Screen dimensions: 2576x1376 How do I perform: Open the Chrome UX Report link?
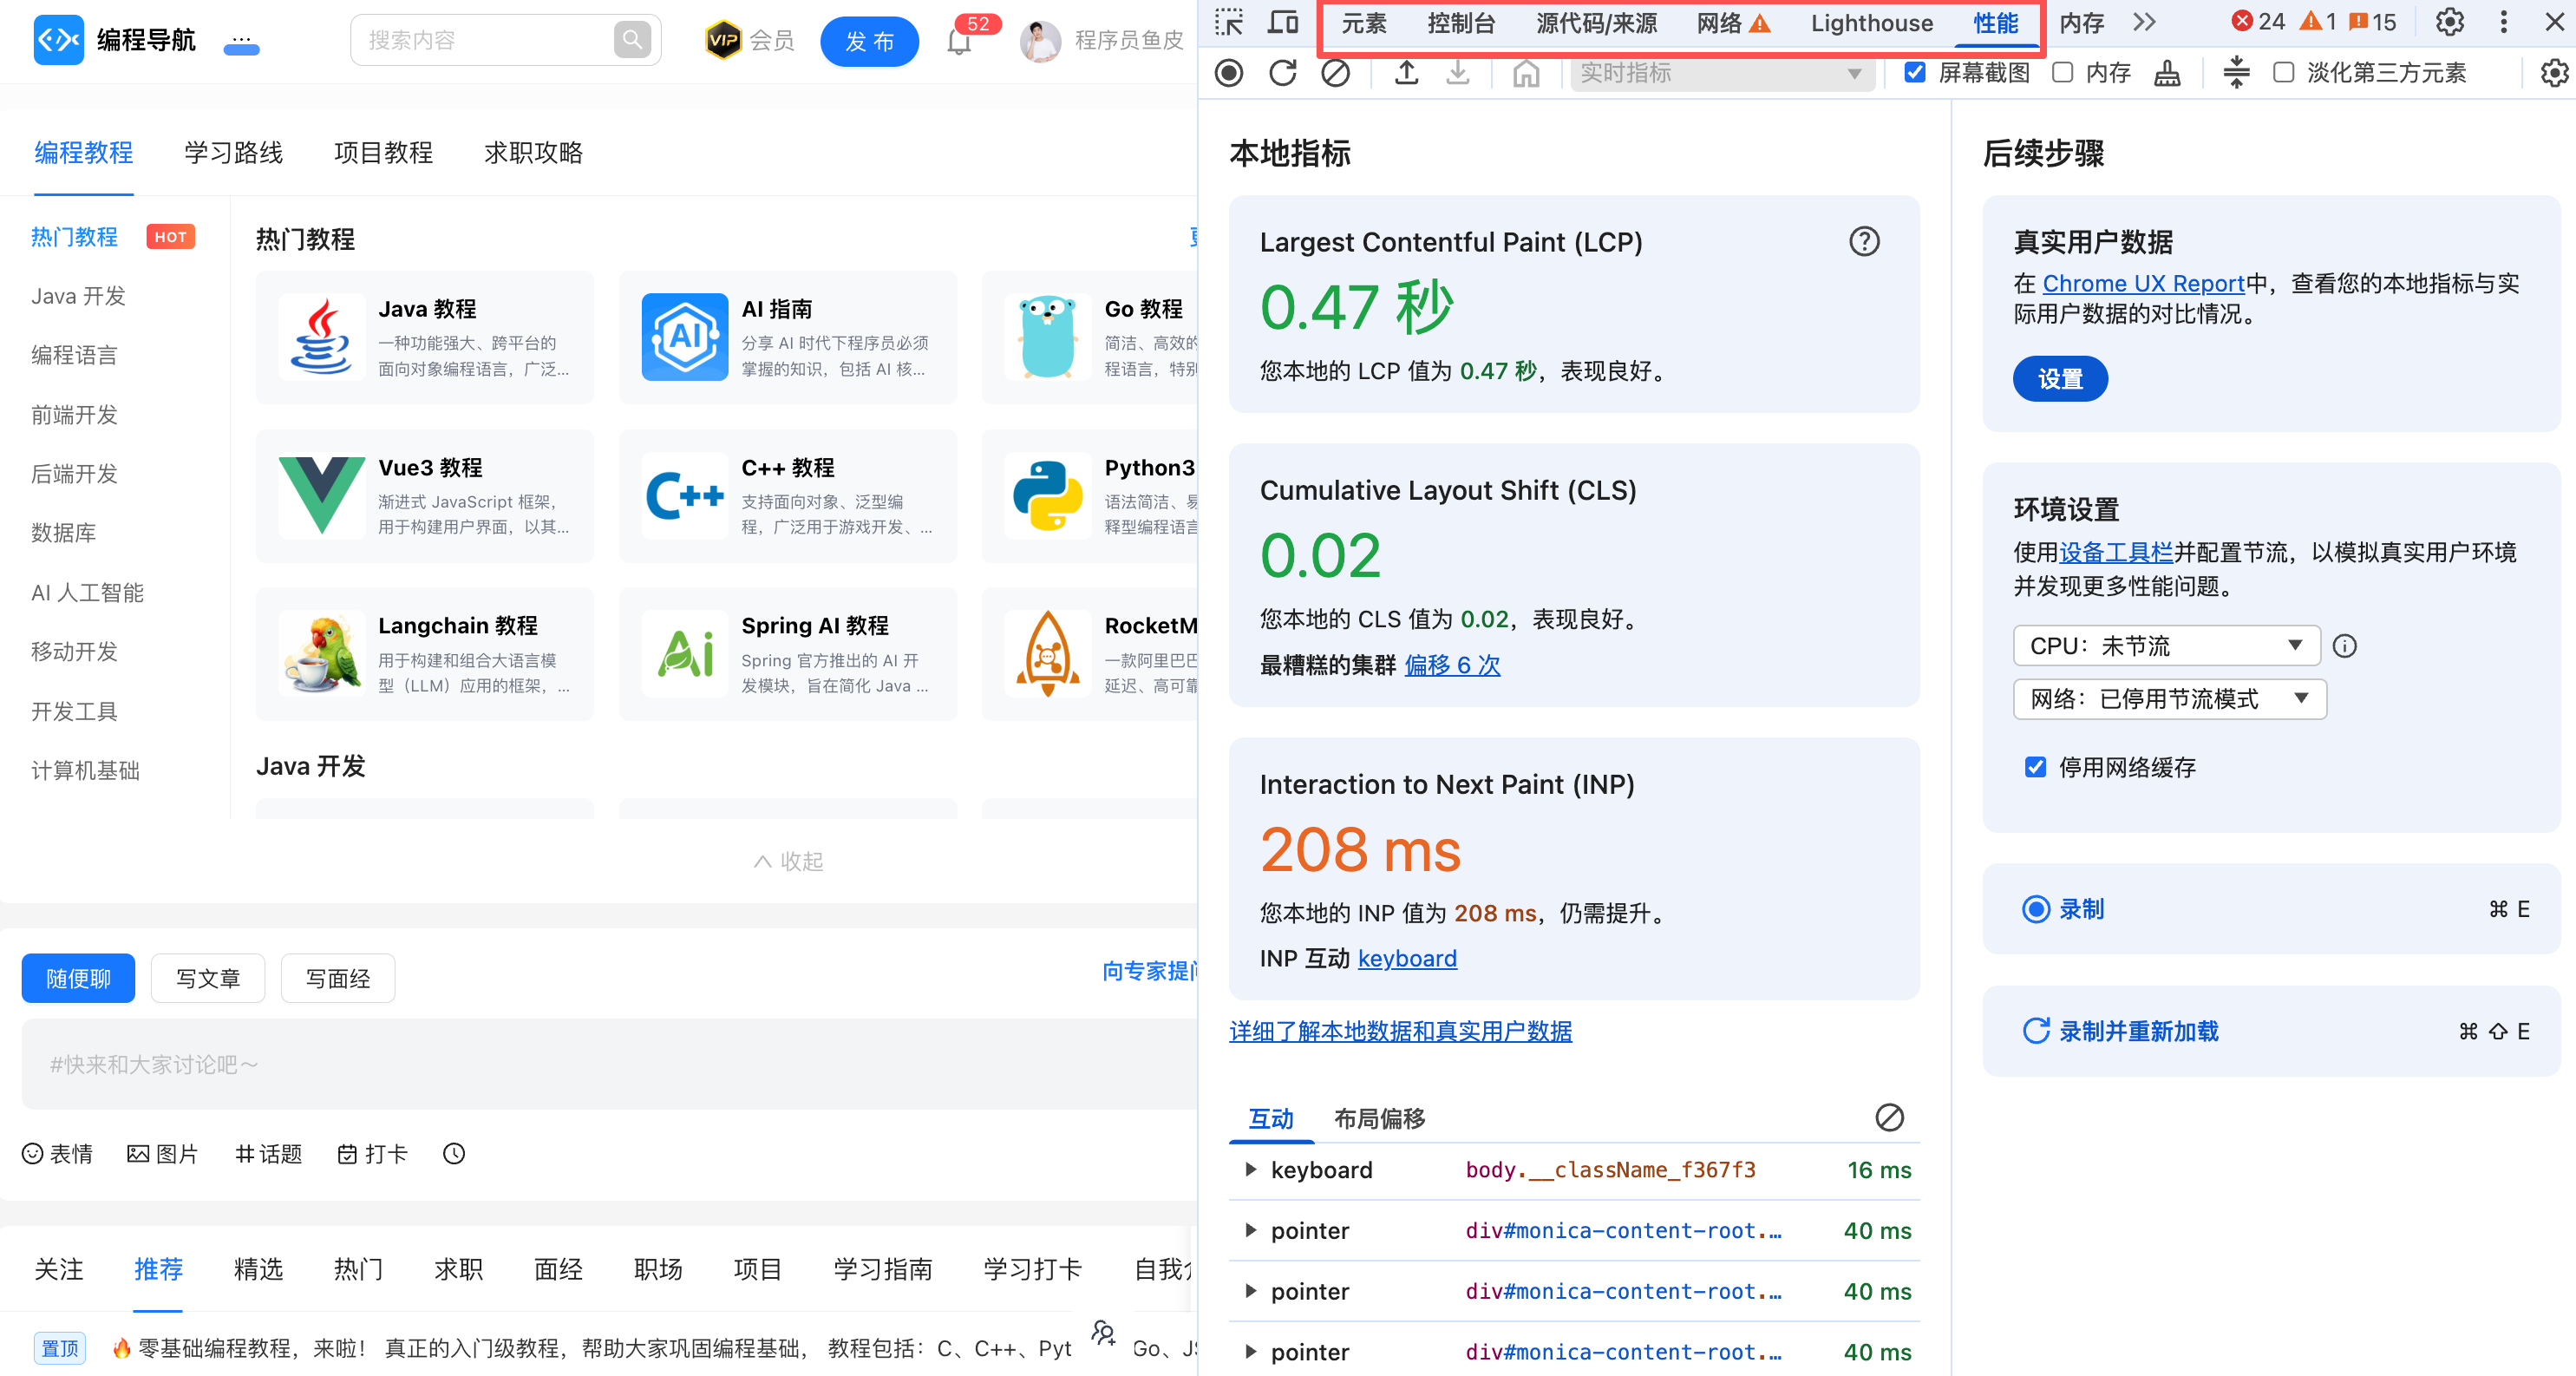2143,284
